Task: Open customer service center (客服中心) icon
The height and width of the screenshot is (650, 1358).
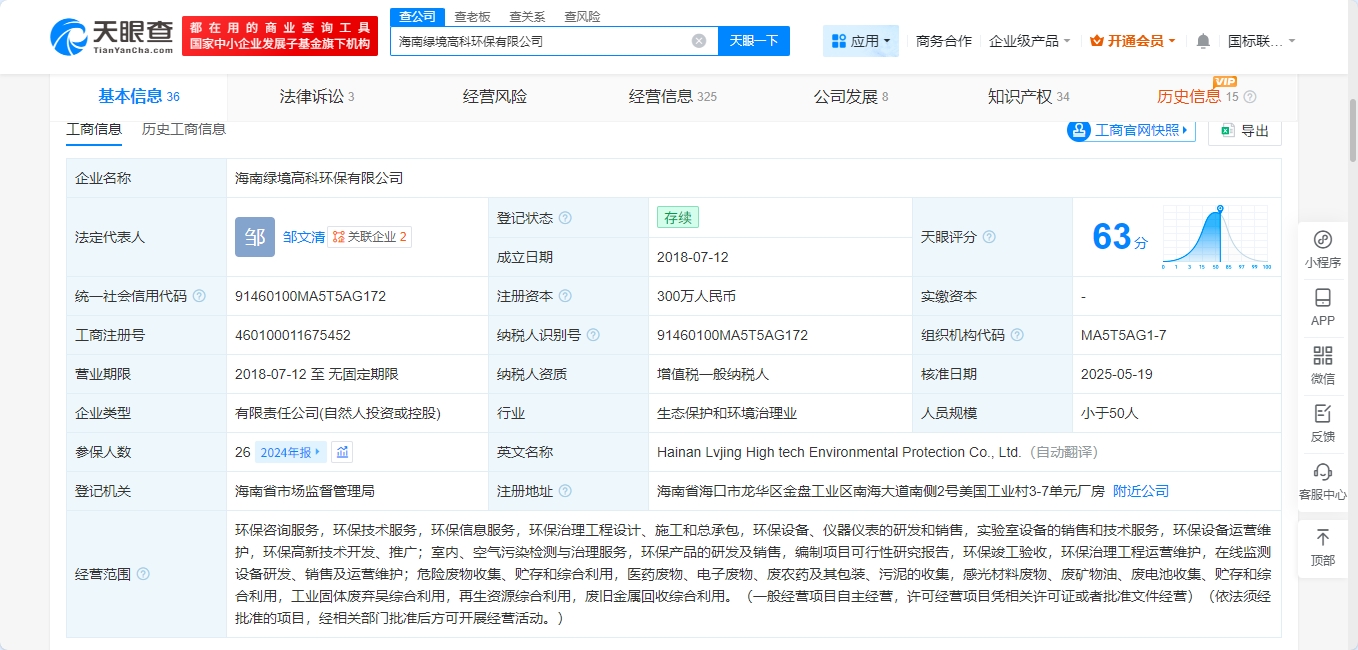Action: click(x=1322, y=481)
